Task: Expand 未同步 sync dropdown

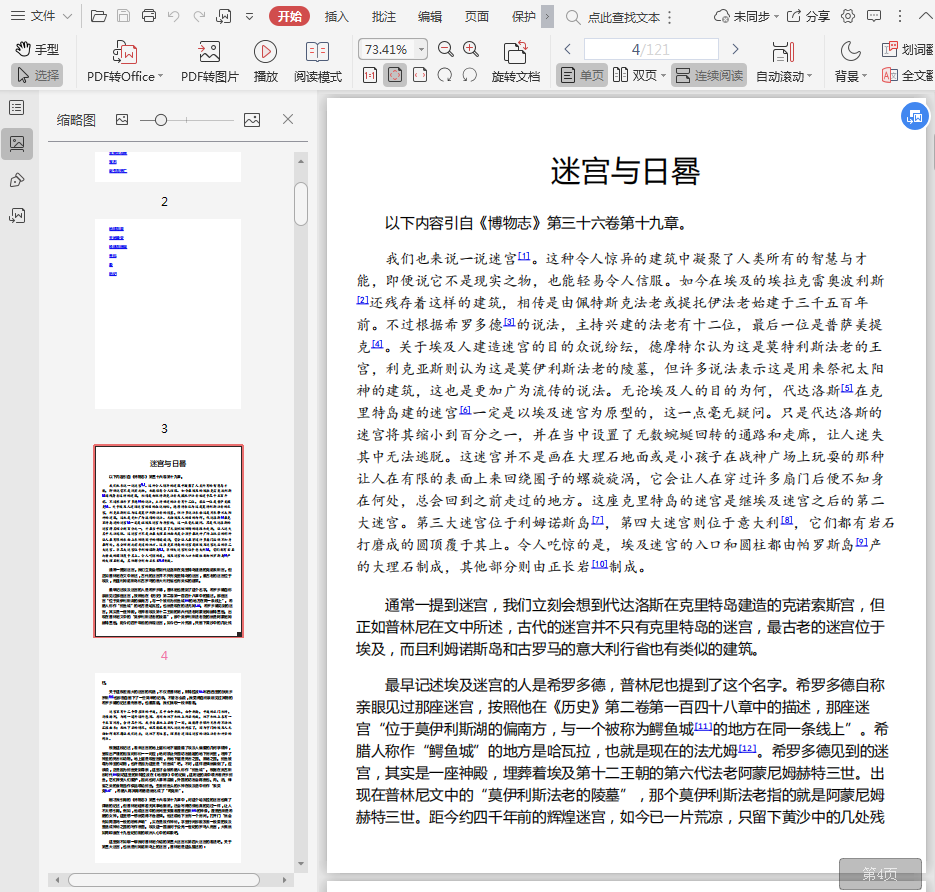Action: click(776, 17)
